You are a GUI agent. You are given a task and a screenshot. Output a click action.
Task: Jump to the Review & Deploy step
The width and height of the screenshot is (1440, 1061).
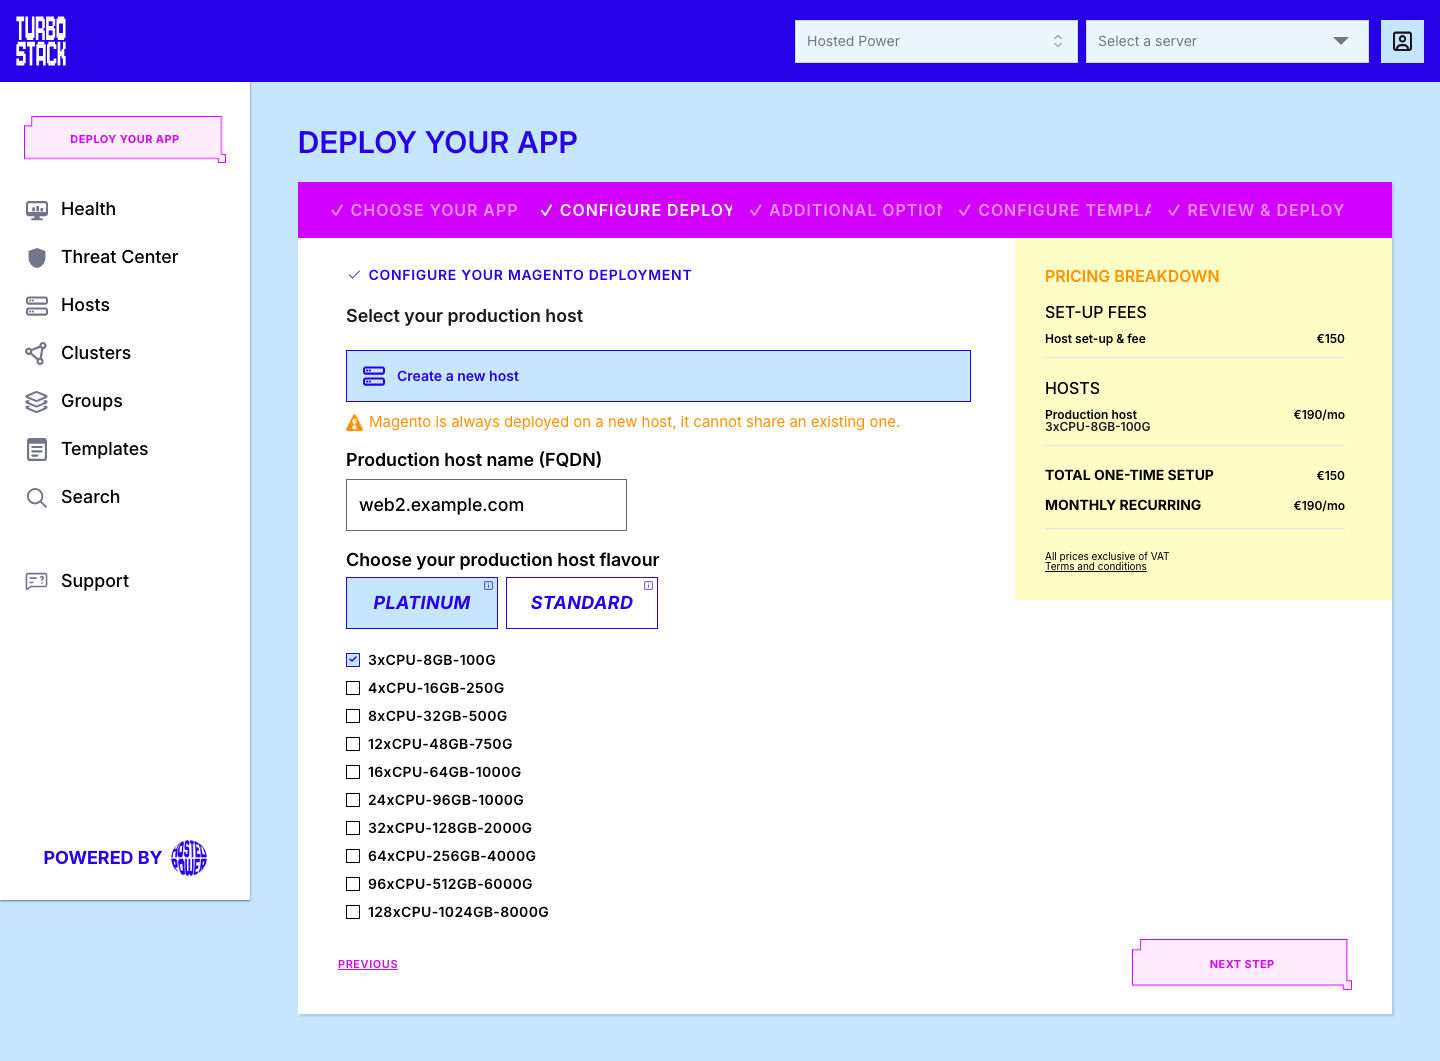(1256, 210)
